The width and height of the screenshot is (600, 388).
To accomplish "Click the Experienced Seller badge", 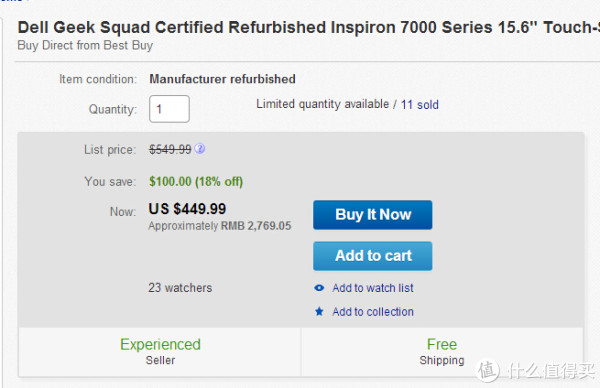I will click(x=160, y=352).
